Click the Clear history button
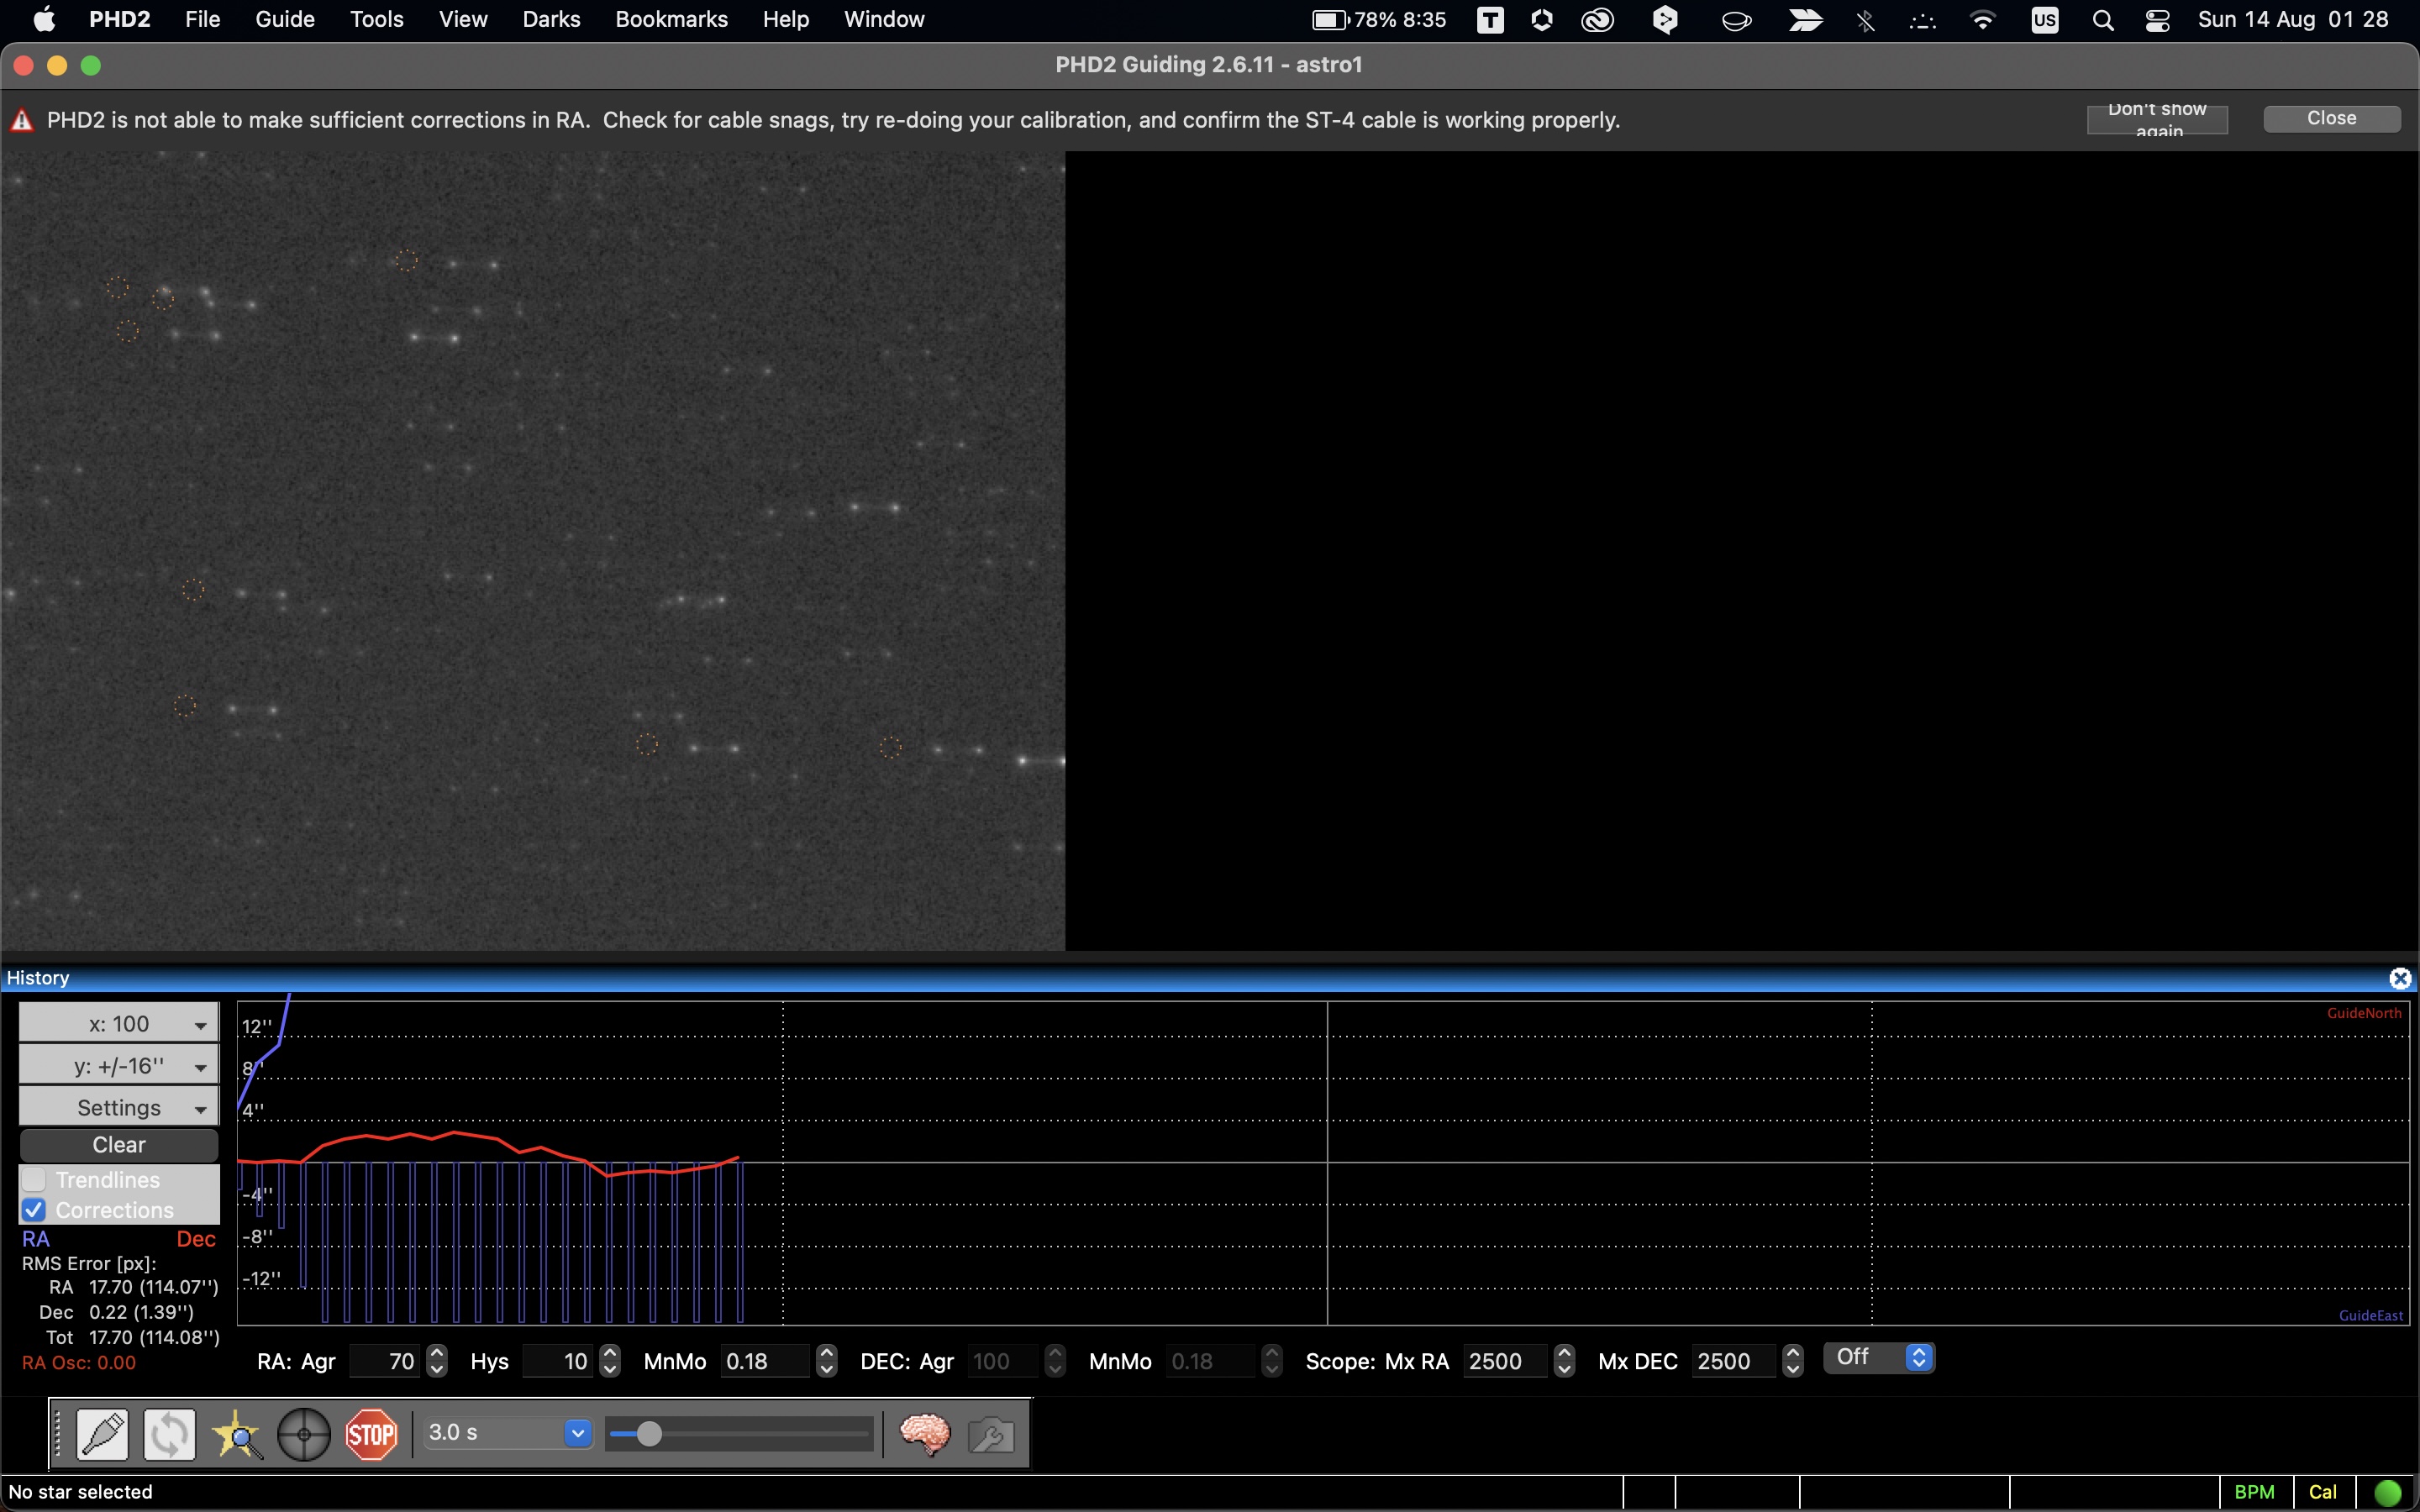The width and height of the screenshot is (2420, 1512). click(x=118, y=1144)
